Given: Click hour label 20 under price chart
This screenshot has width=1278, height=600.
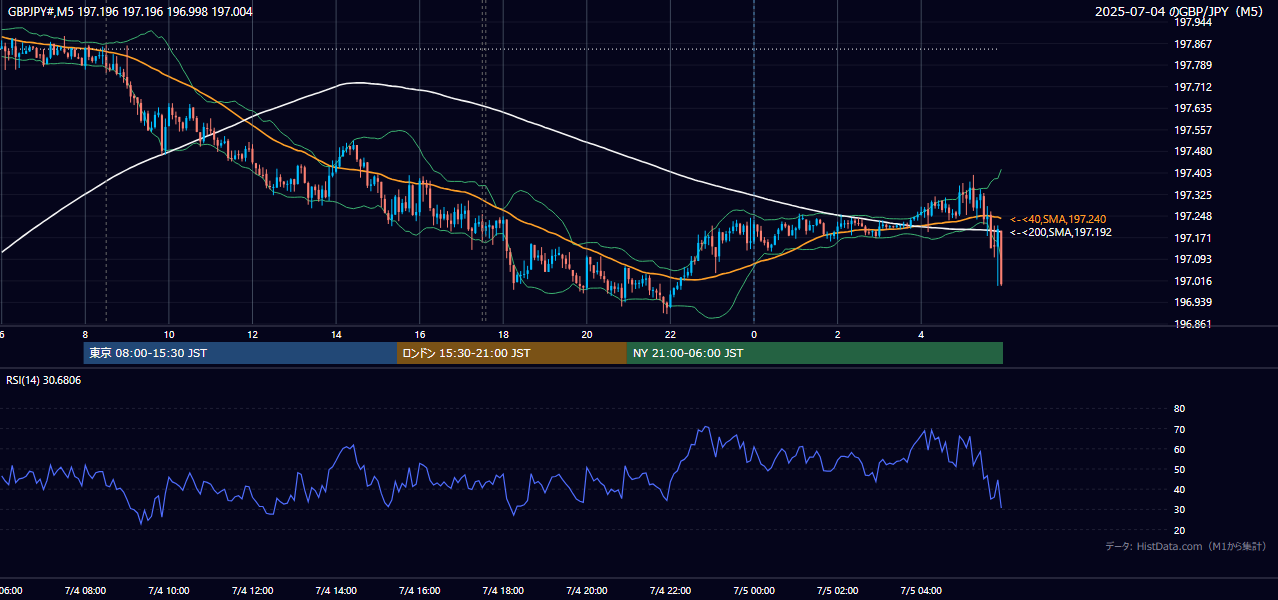Looking at the screenshot, I should click(x=587, y=334).
